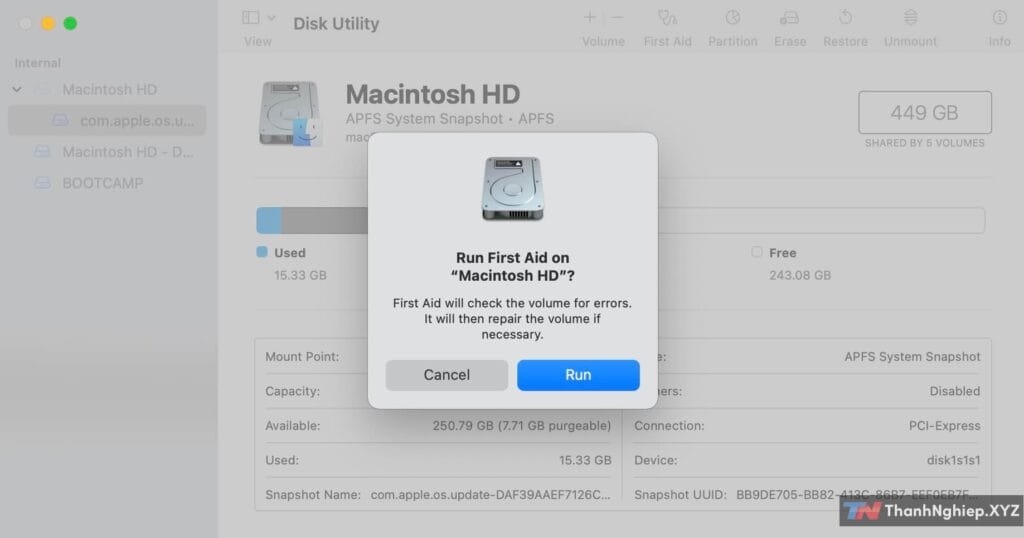Click the Restore arrow icon
The width and height of the screenshot is (1024, 538).
tap(845, 18)
